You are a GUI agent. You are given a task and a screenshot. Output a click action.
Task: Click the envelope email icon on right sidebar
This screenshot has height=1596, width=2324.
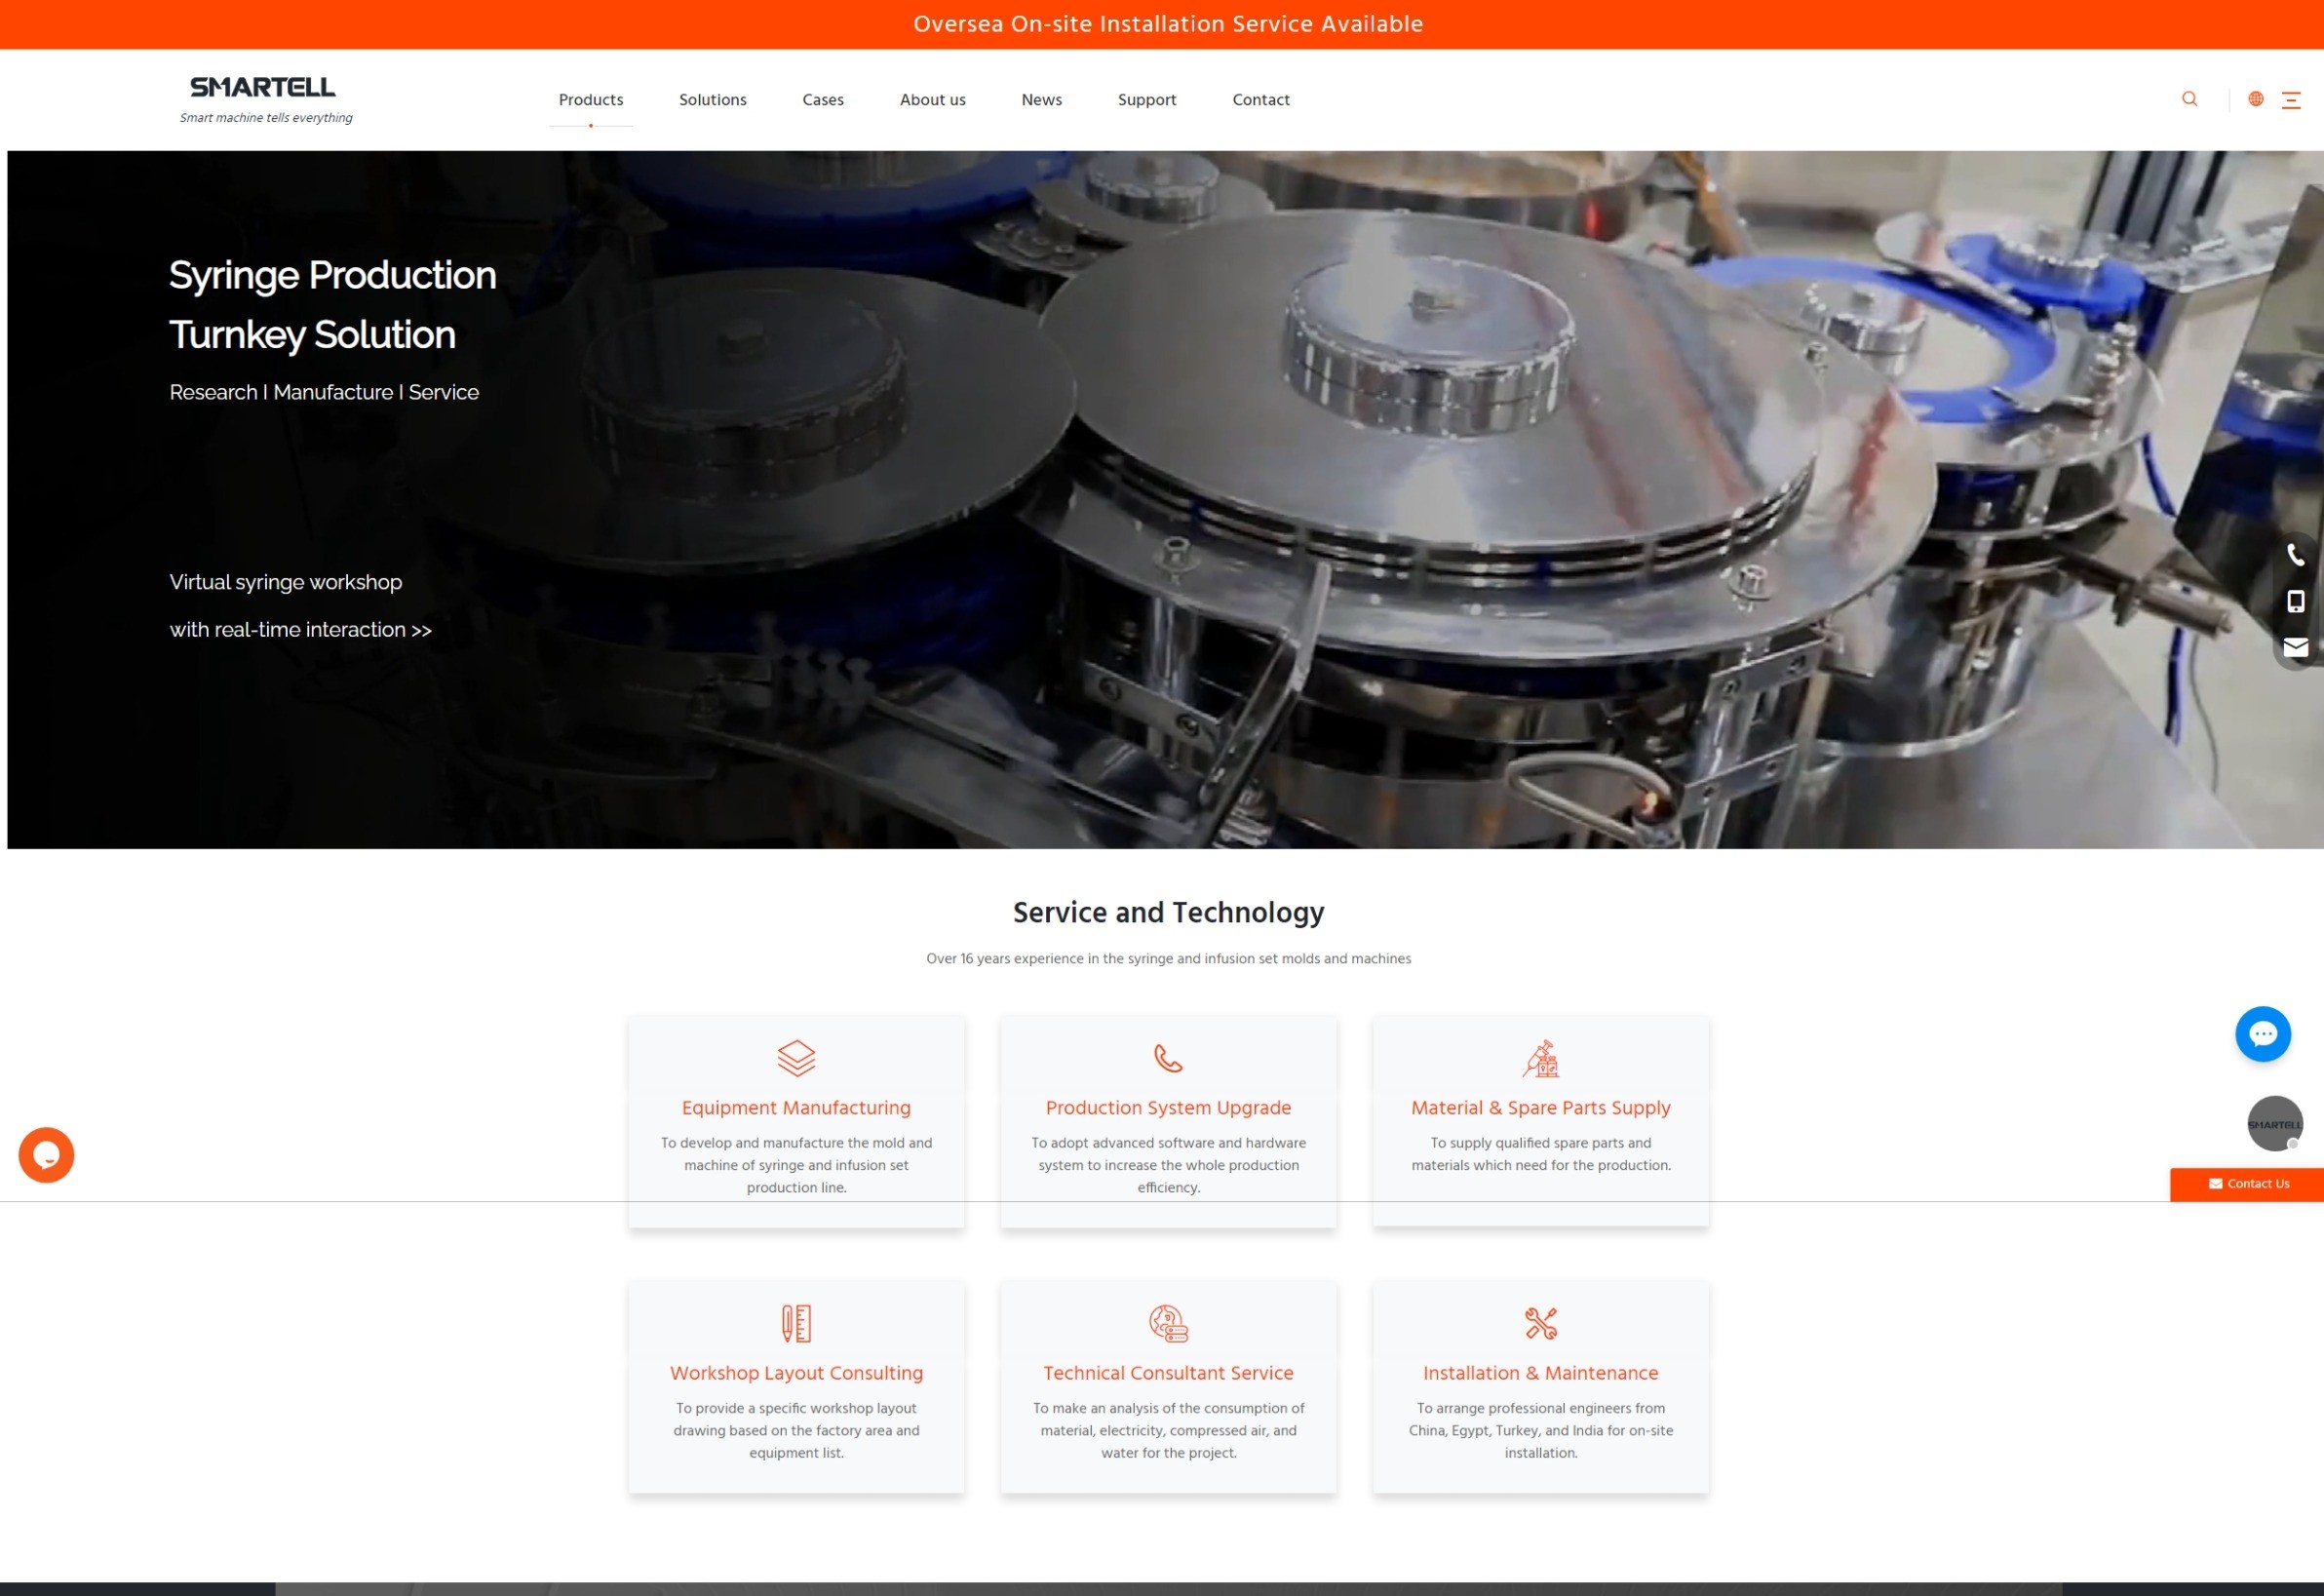click(x=2295, y=647)
